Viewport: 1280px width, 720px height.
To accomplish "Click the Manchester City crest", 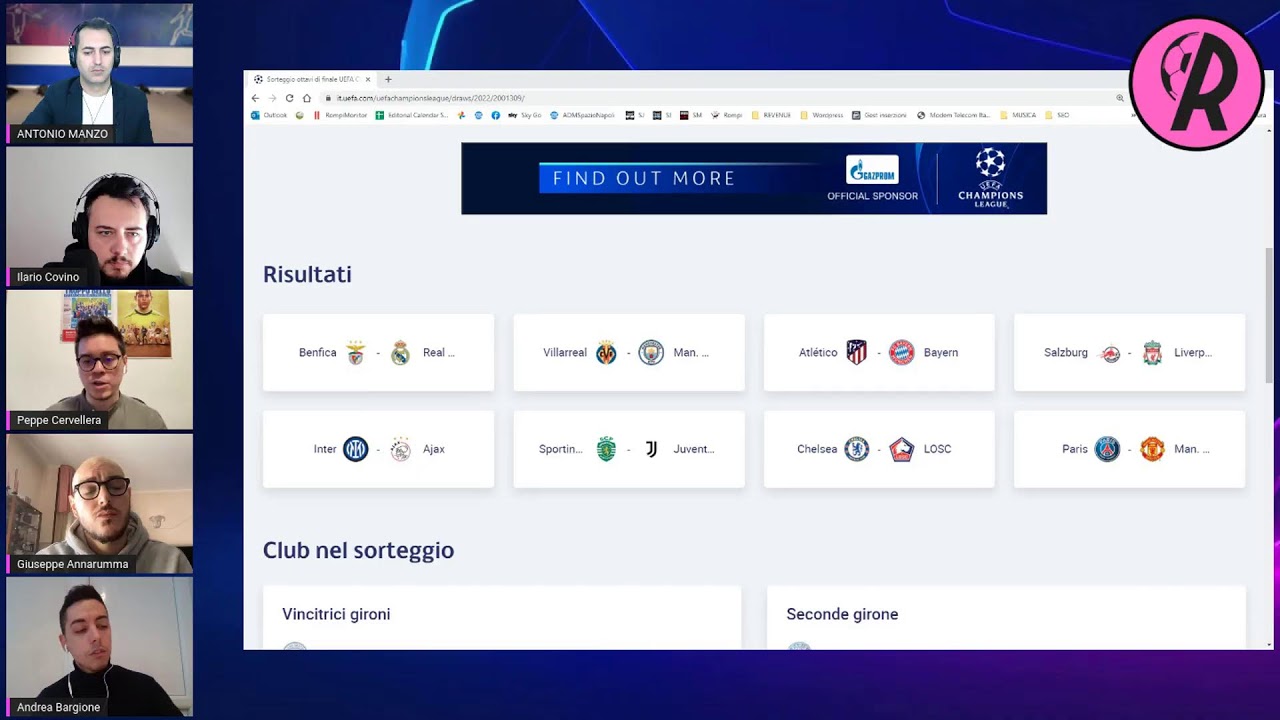I will (x=651, y=352).
